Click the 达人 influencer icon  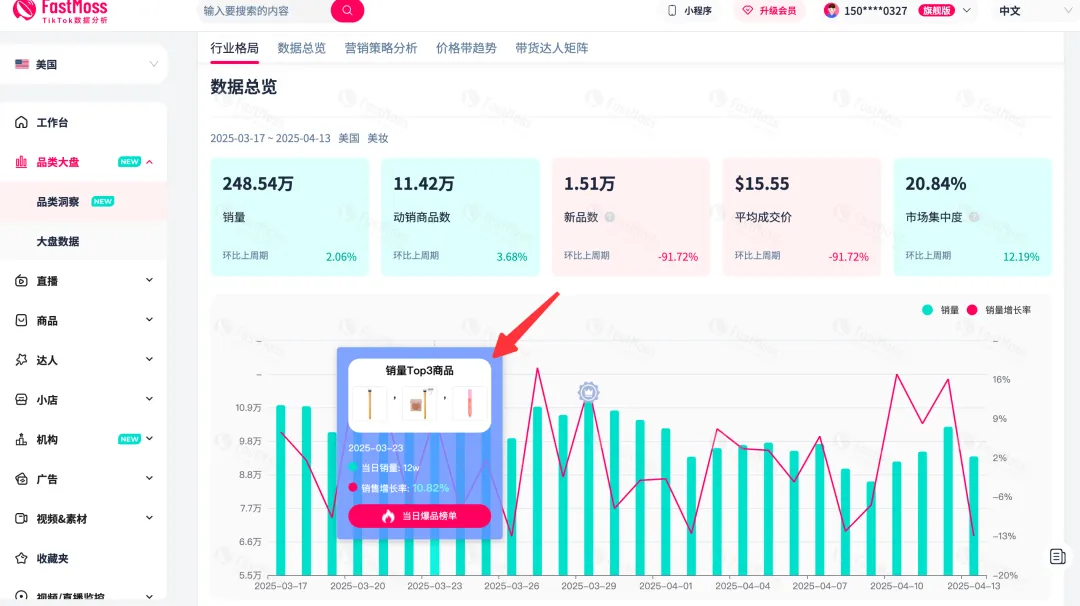pyautogui.click(x=21, y=360)
